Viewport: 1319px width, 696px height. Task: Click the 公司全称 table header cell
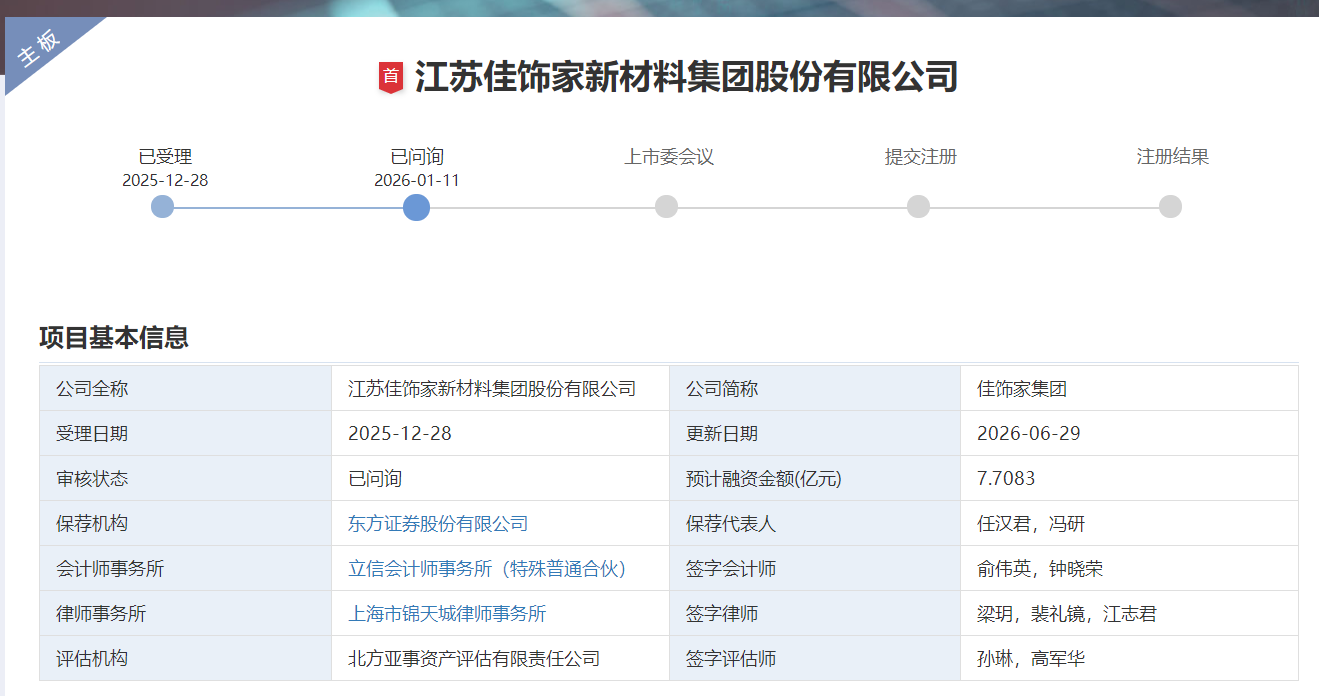[x=186, y=389]
